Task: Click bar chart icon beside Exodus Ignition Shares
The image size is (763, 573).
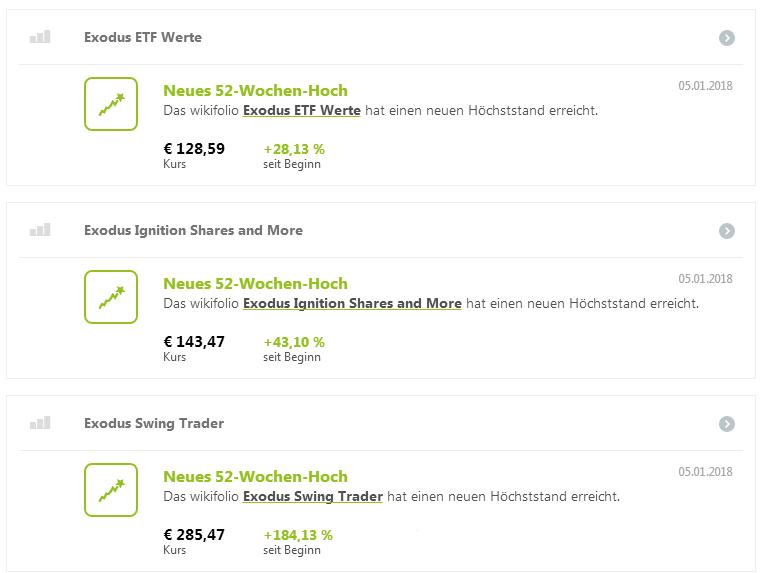Action: point(40,230)
